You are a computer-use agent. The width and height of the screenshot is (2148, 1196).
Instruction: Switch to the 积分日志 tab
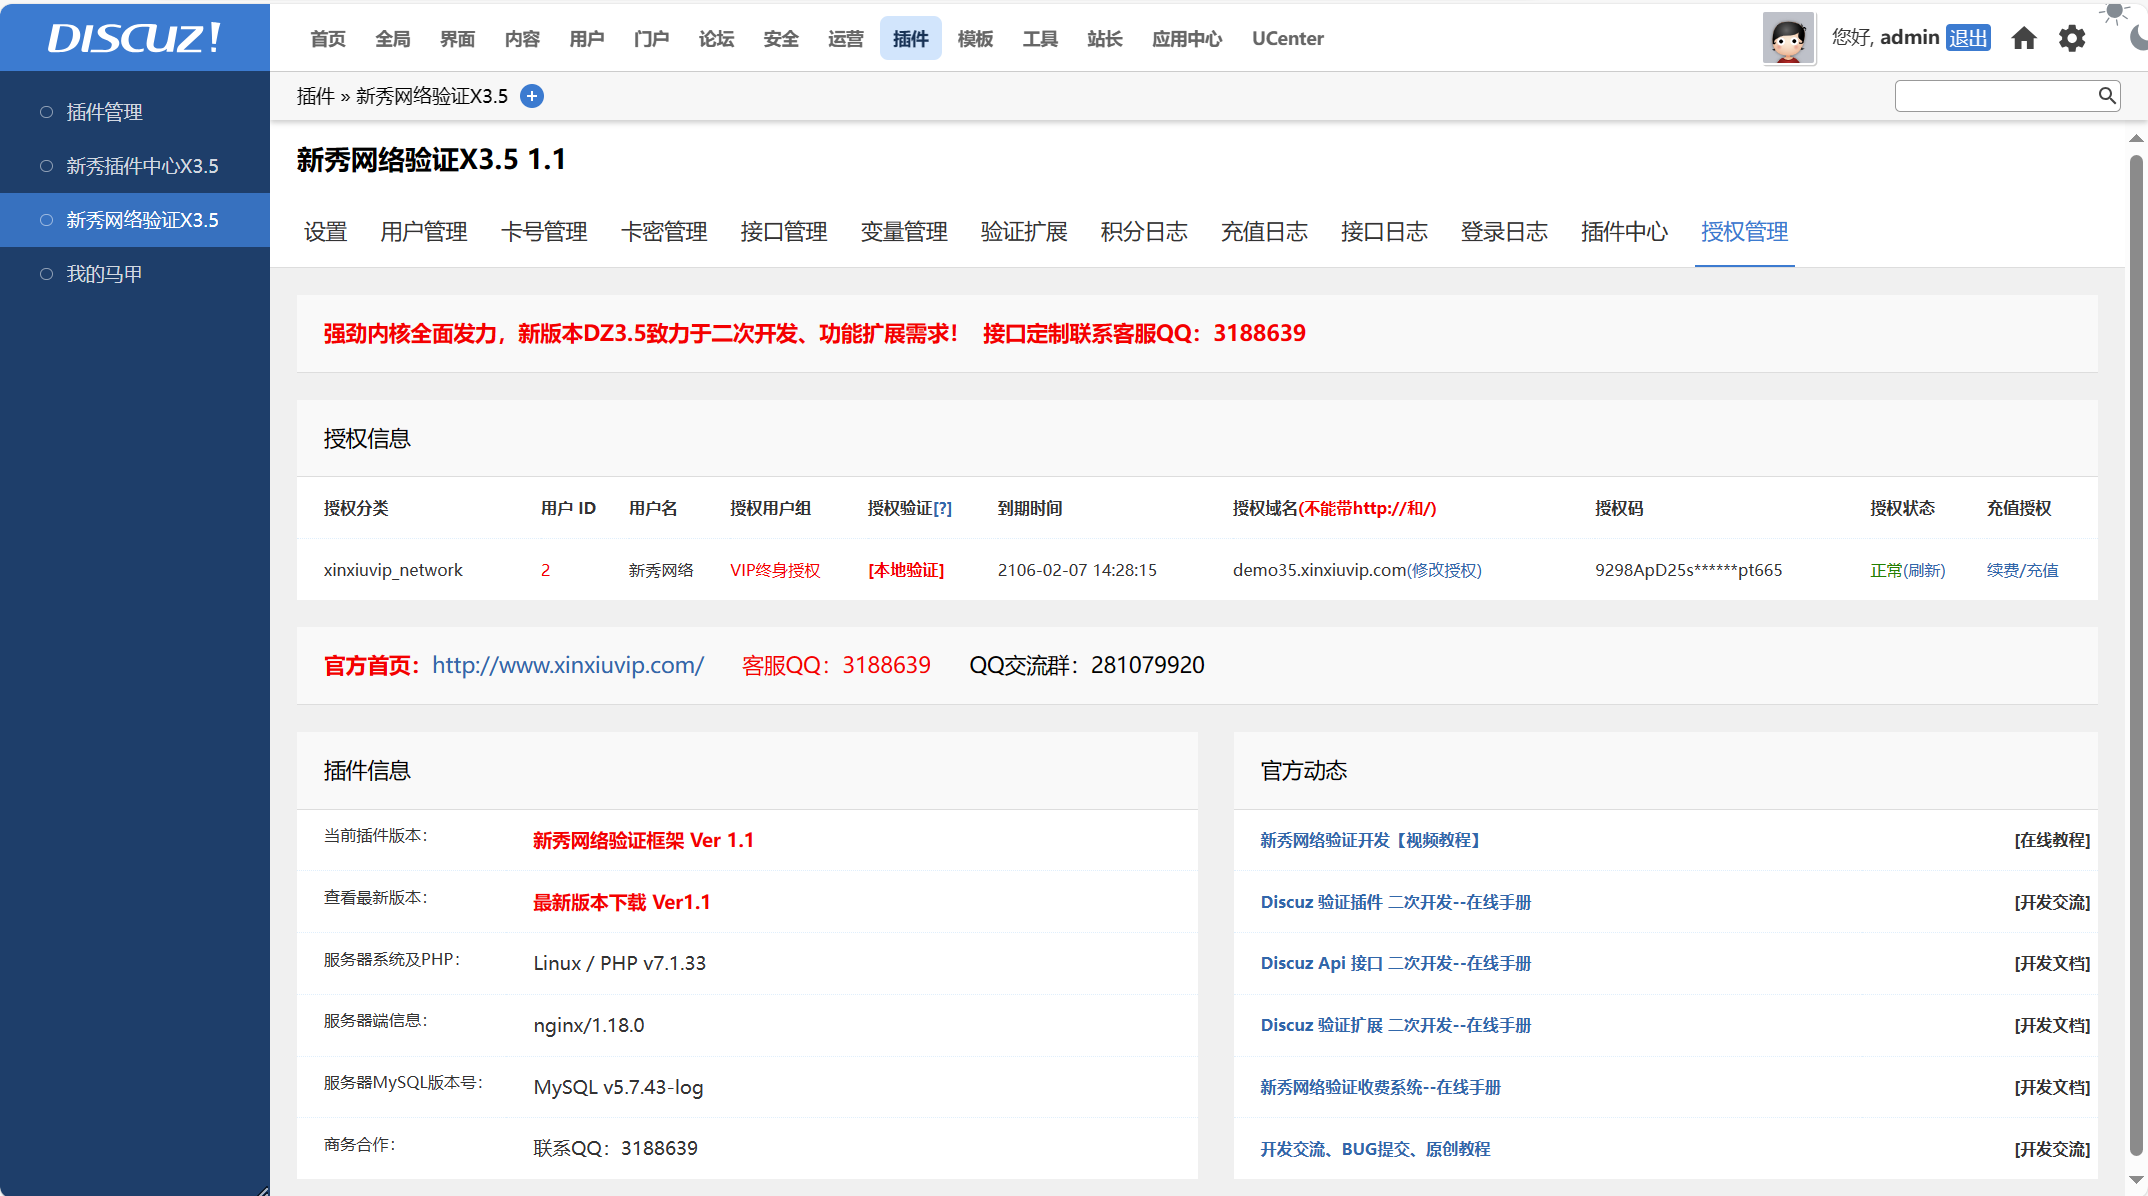[x=1144, y=232]
